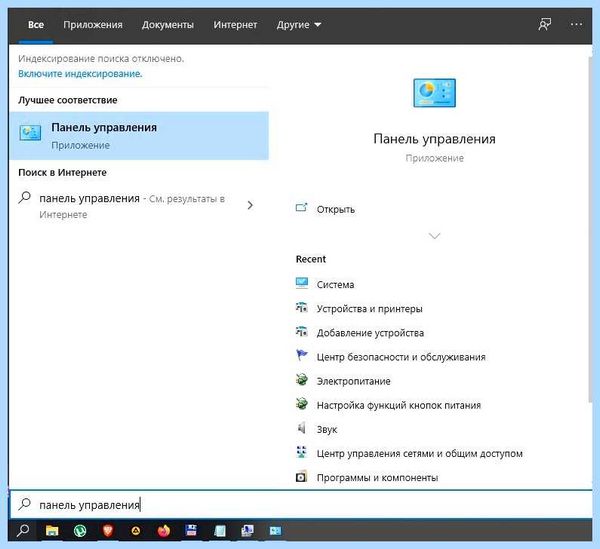Switch to the Приложения tab
600x549 pixels.
pyautogui.click(x=93, y=25)
